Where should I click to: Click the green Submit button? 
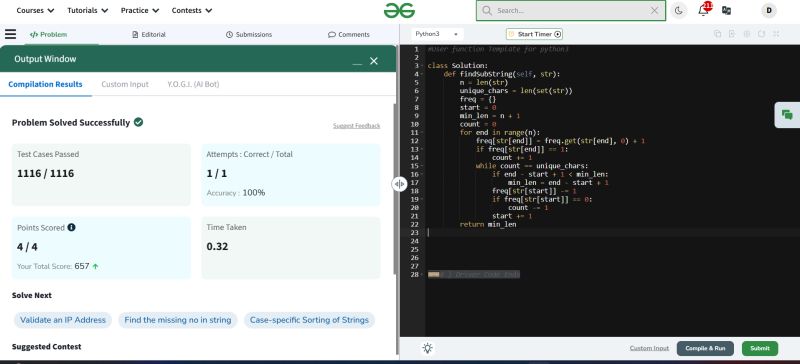click(x=760, y=348)
